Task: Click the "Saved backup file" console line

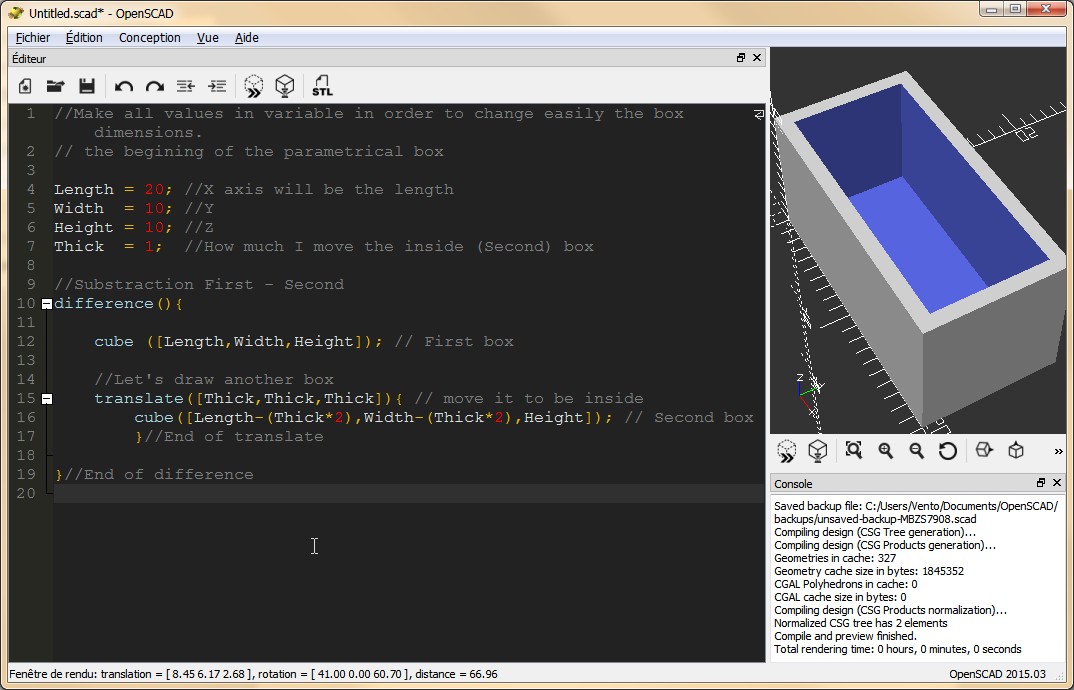Action: pos(916,513)
